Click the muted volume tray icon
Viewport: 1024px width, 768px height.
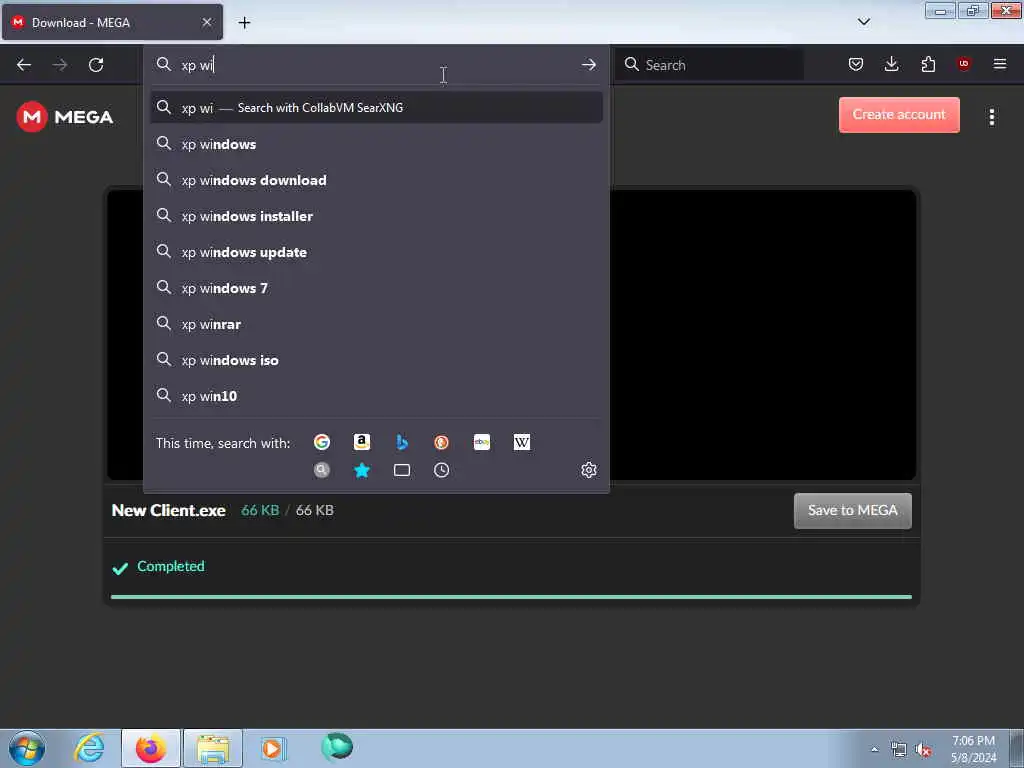click(923, 750)
